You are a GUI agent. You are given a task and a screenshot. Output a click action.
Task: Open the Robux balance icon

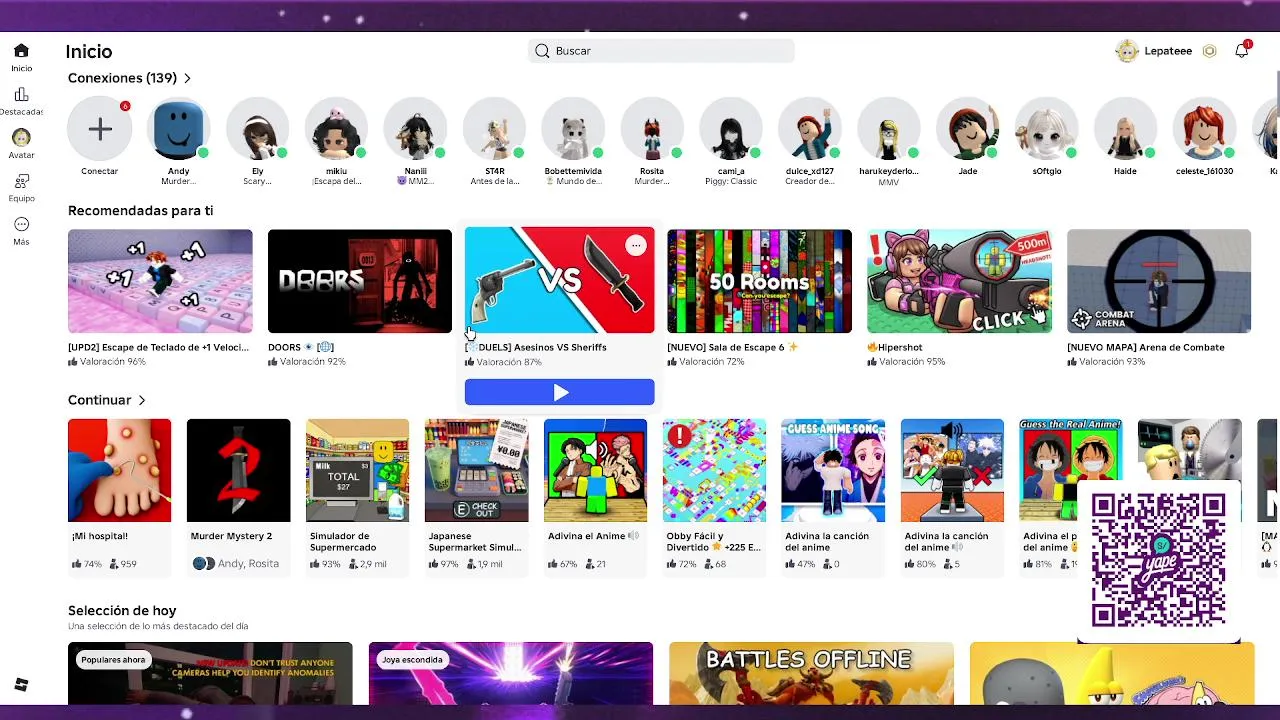click(x=1209, y=51)
